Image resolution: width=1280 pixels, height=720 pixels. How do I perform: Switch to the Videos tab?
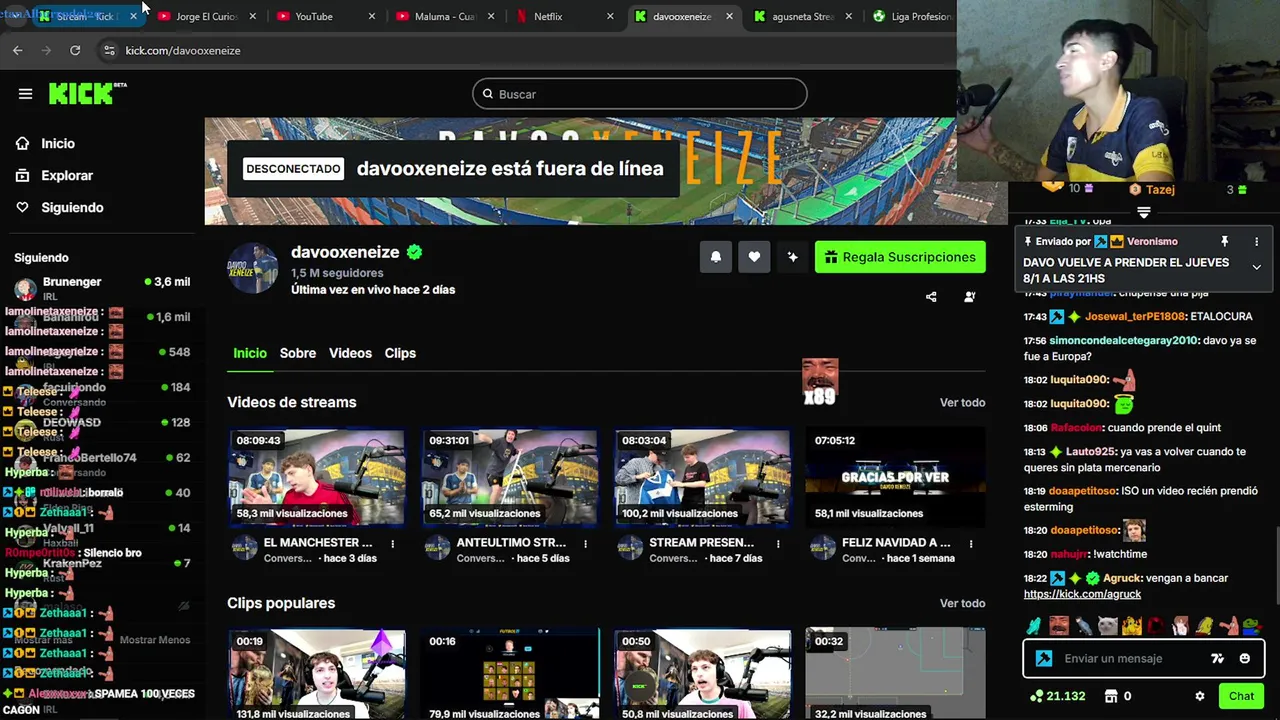coord(350,353)
